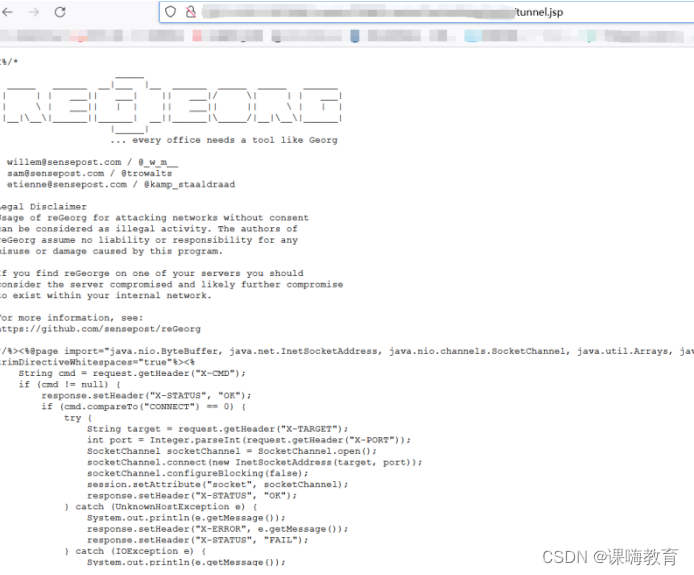Reload the page with the refresh icon
The image size is (694, 575).
(60, 12)
